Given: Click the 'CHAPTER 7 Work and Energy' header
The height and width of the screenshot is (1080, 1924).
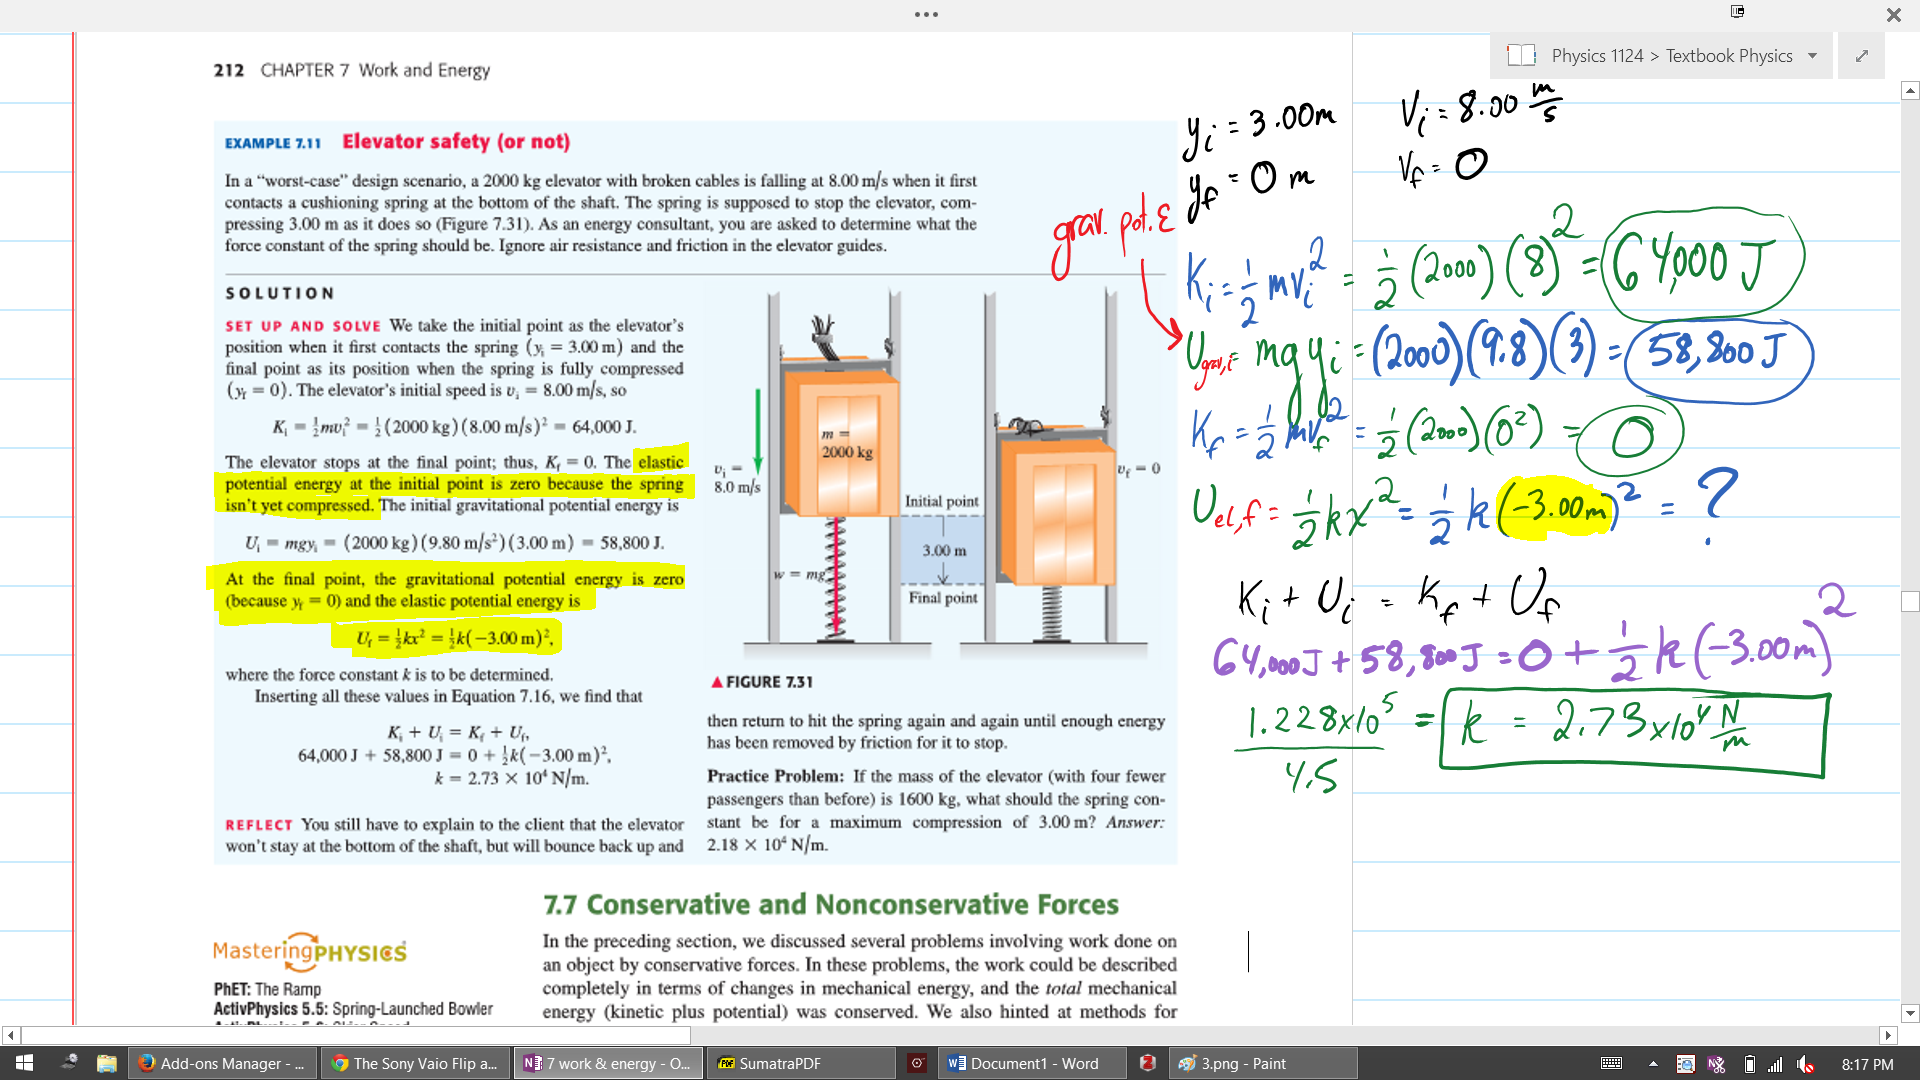Looking at the screenshot, I should tap(375, 70).
